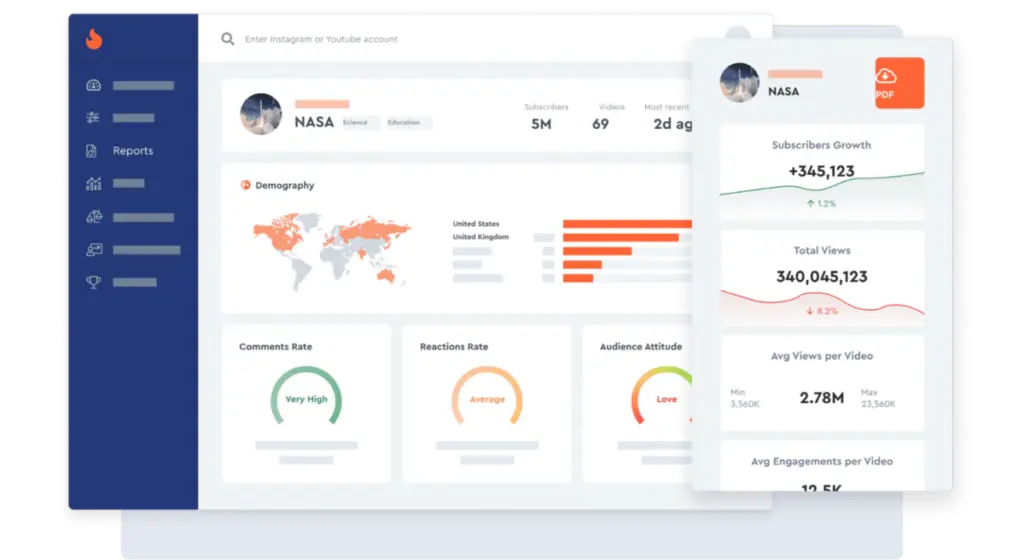Open the Reports document icon

pos(91,151)
